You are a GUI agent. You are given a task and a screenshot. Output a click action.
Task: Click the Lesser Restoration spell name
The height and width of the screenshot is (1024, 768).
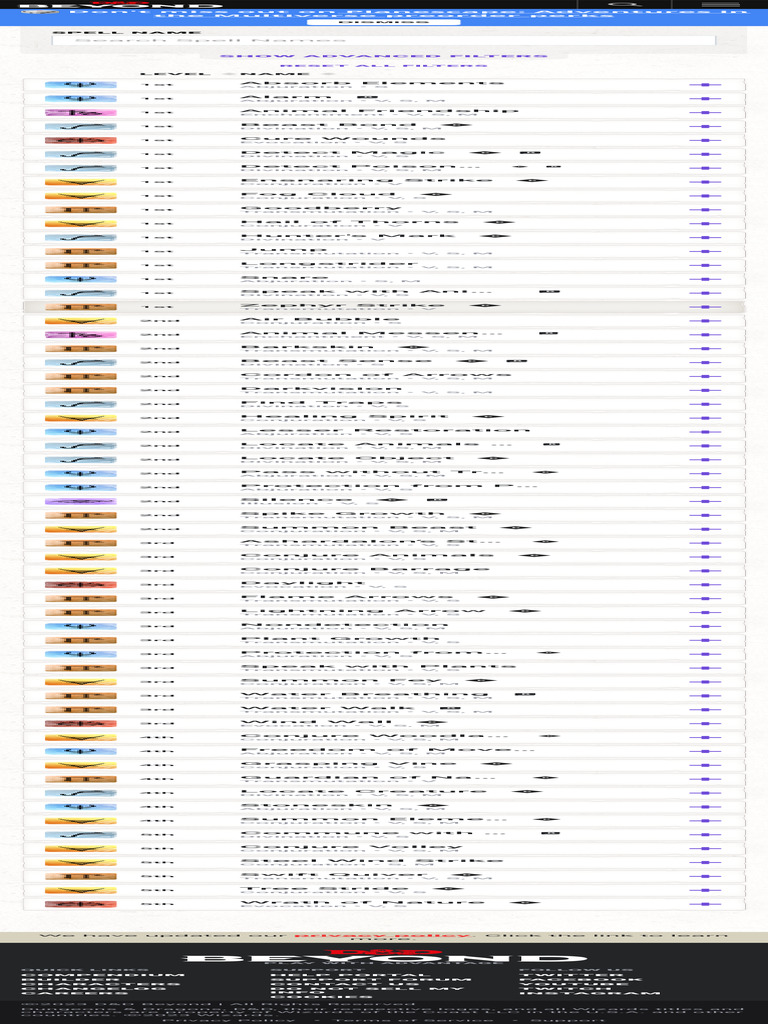point(385,430)
